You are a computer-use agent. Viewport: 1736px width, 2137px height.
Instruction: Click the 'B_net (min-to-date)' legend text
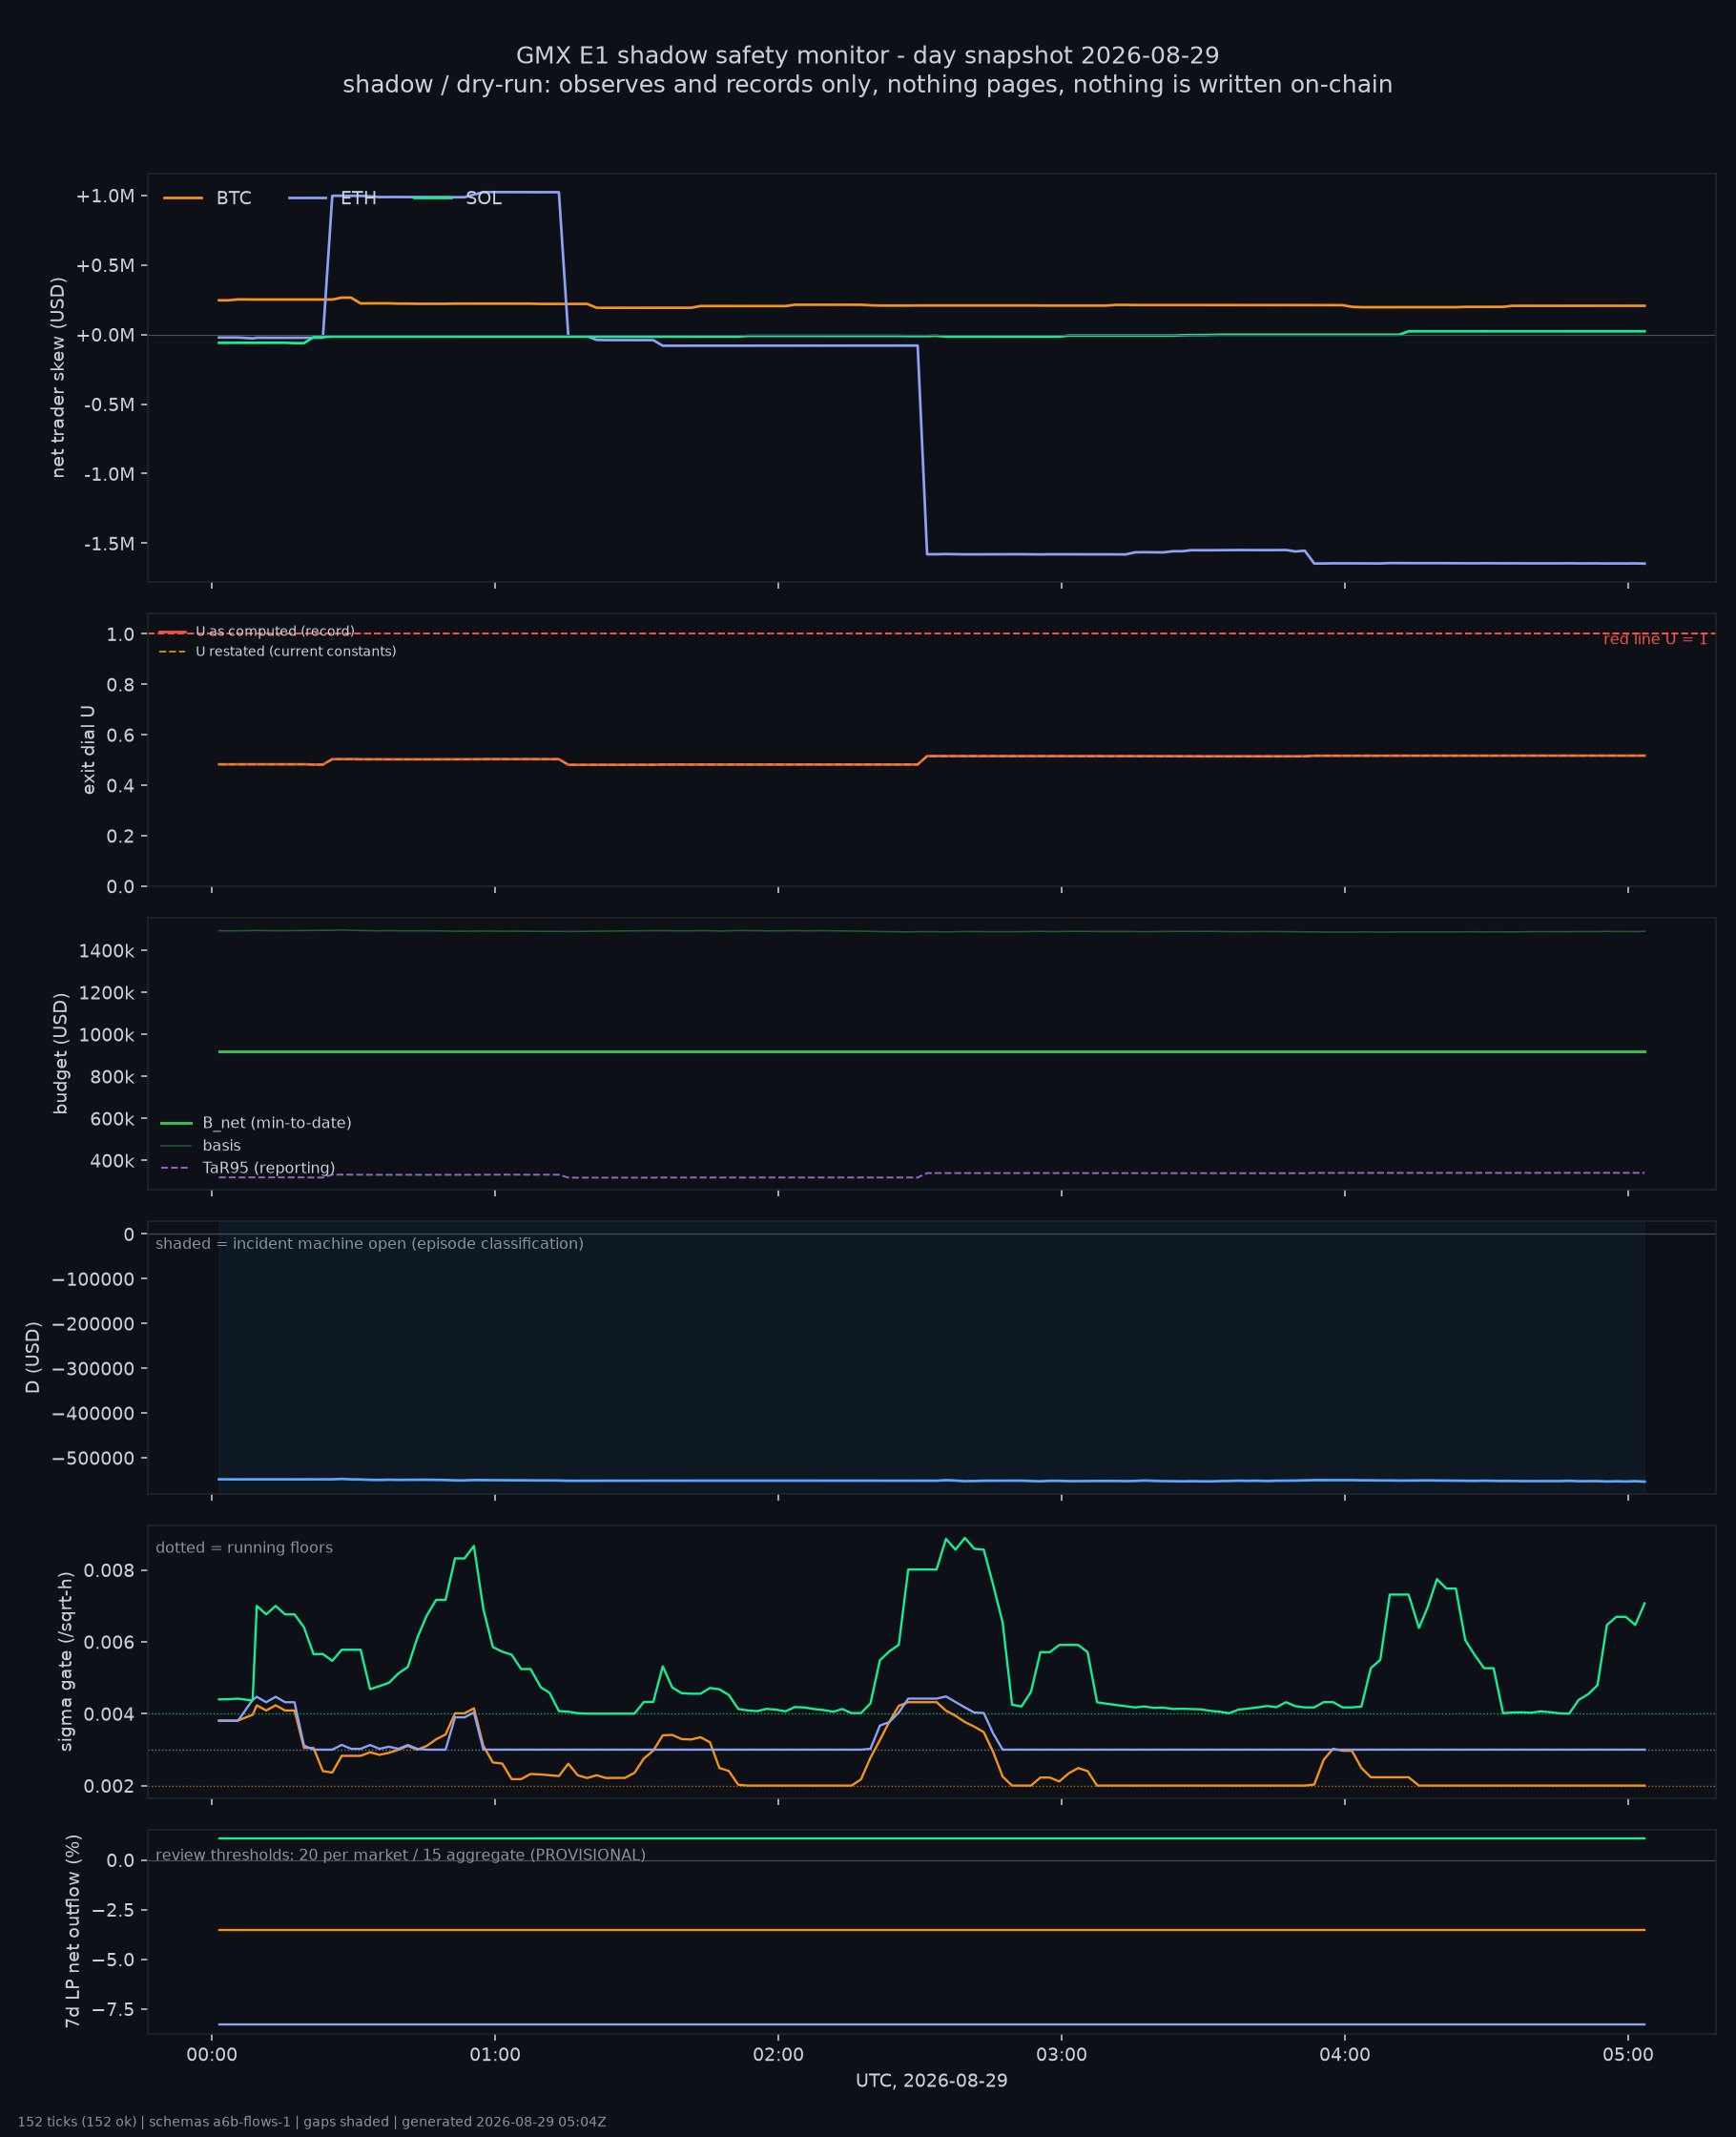tap(277, 1123)
